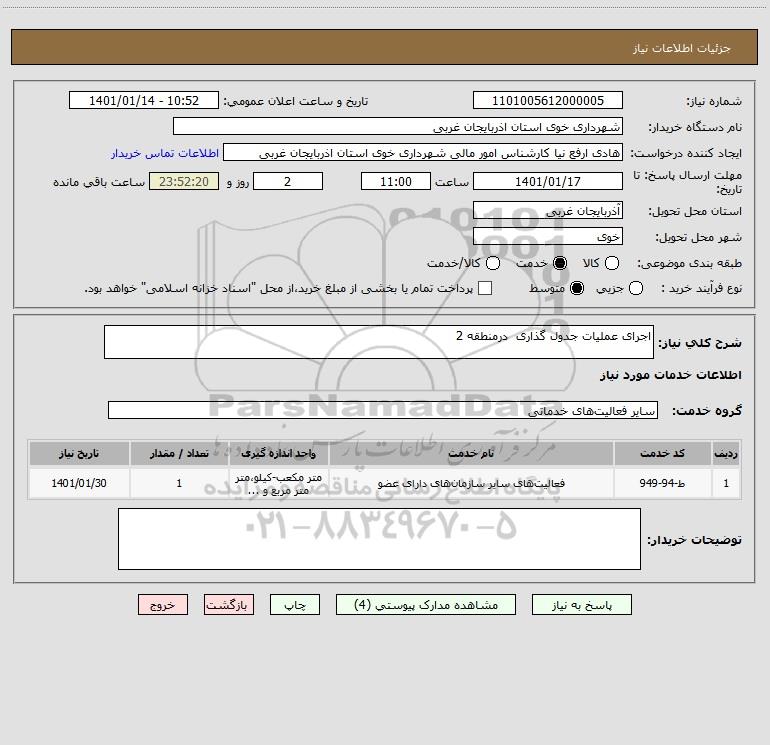This screenshot has height=745, width=770.
Task: View attached documents (4) button
Action: pyautogui.click(x=426, y=605)
